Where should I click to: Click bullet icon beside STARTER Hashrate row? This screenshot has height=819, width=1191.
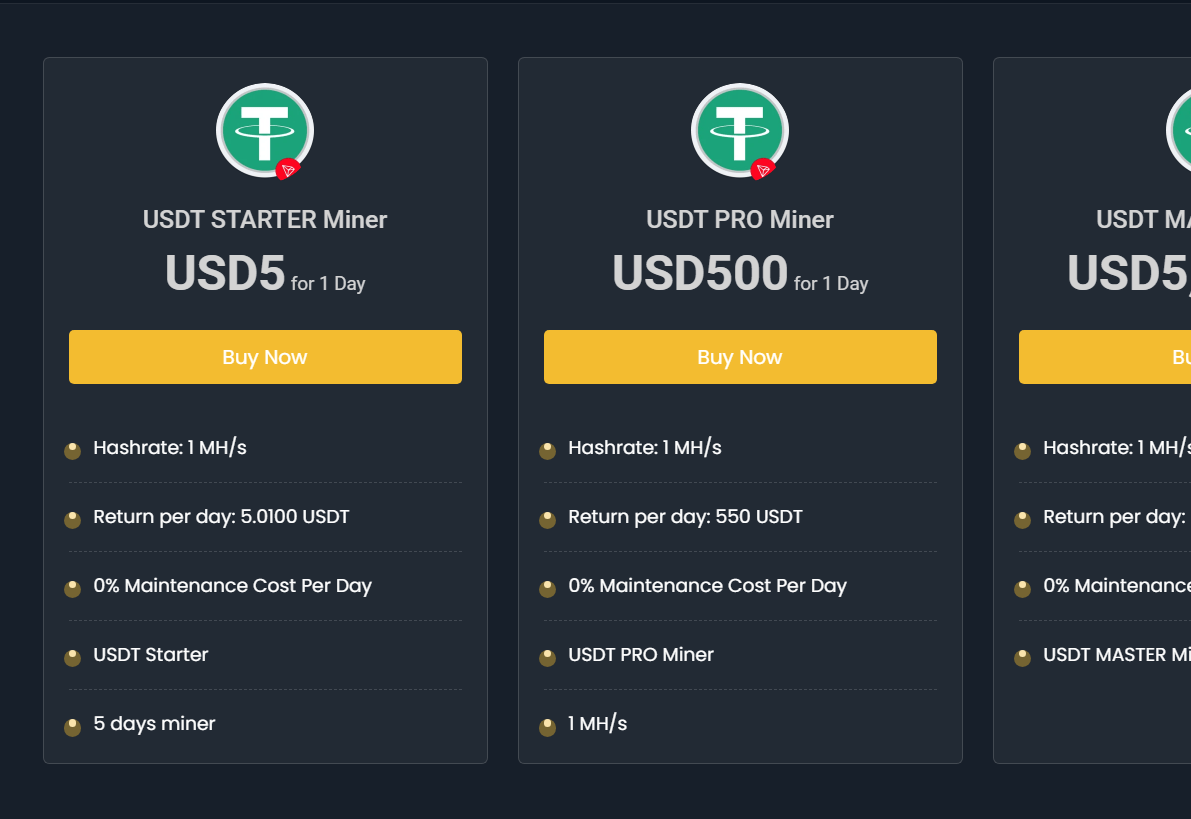click(73, 451)
